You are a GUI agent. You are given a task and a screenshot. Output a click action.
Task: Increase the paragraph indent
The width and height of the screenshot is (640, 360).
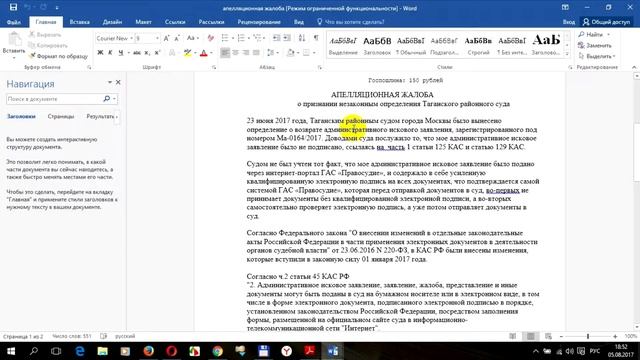coord(287,38)
